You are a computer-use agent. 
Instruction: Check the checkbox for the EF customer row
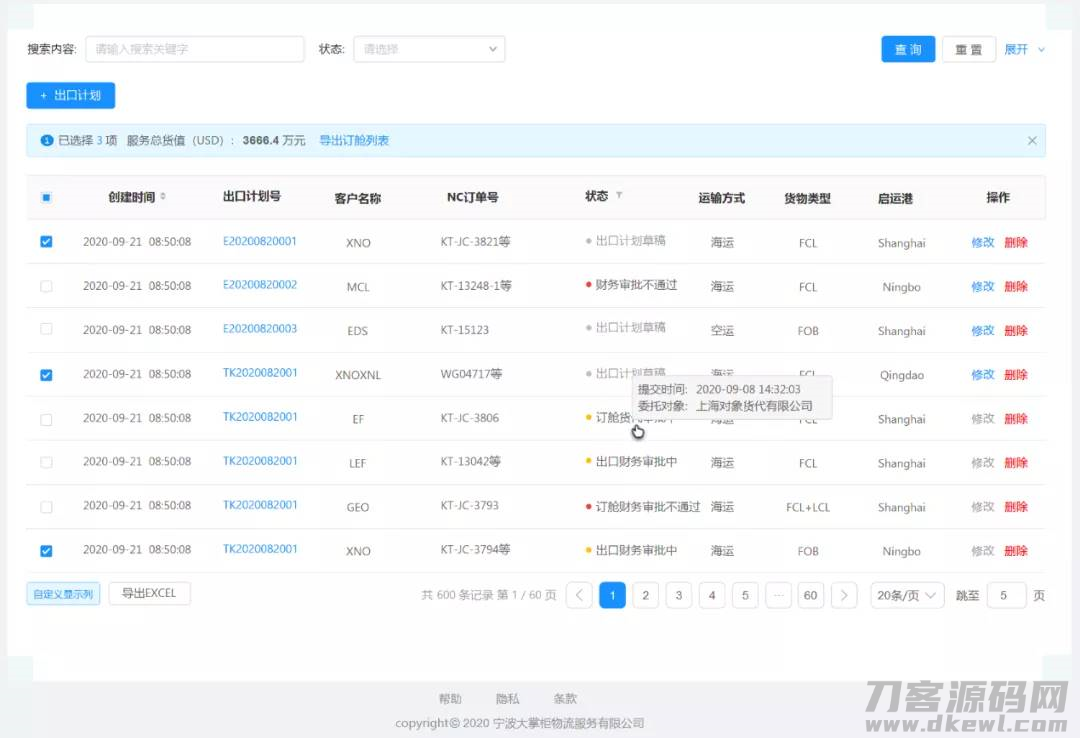(x=46, y=419)
